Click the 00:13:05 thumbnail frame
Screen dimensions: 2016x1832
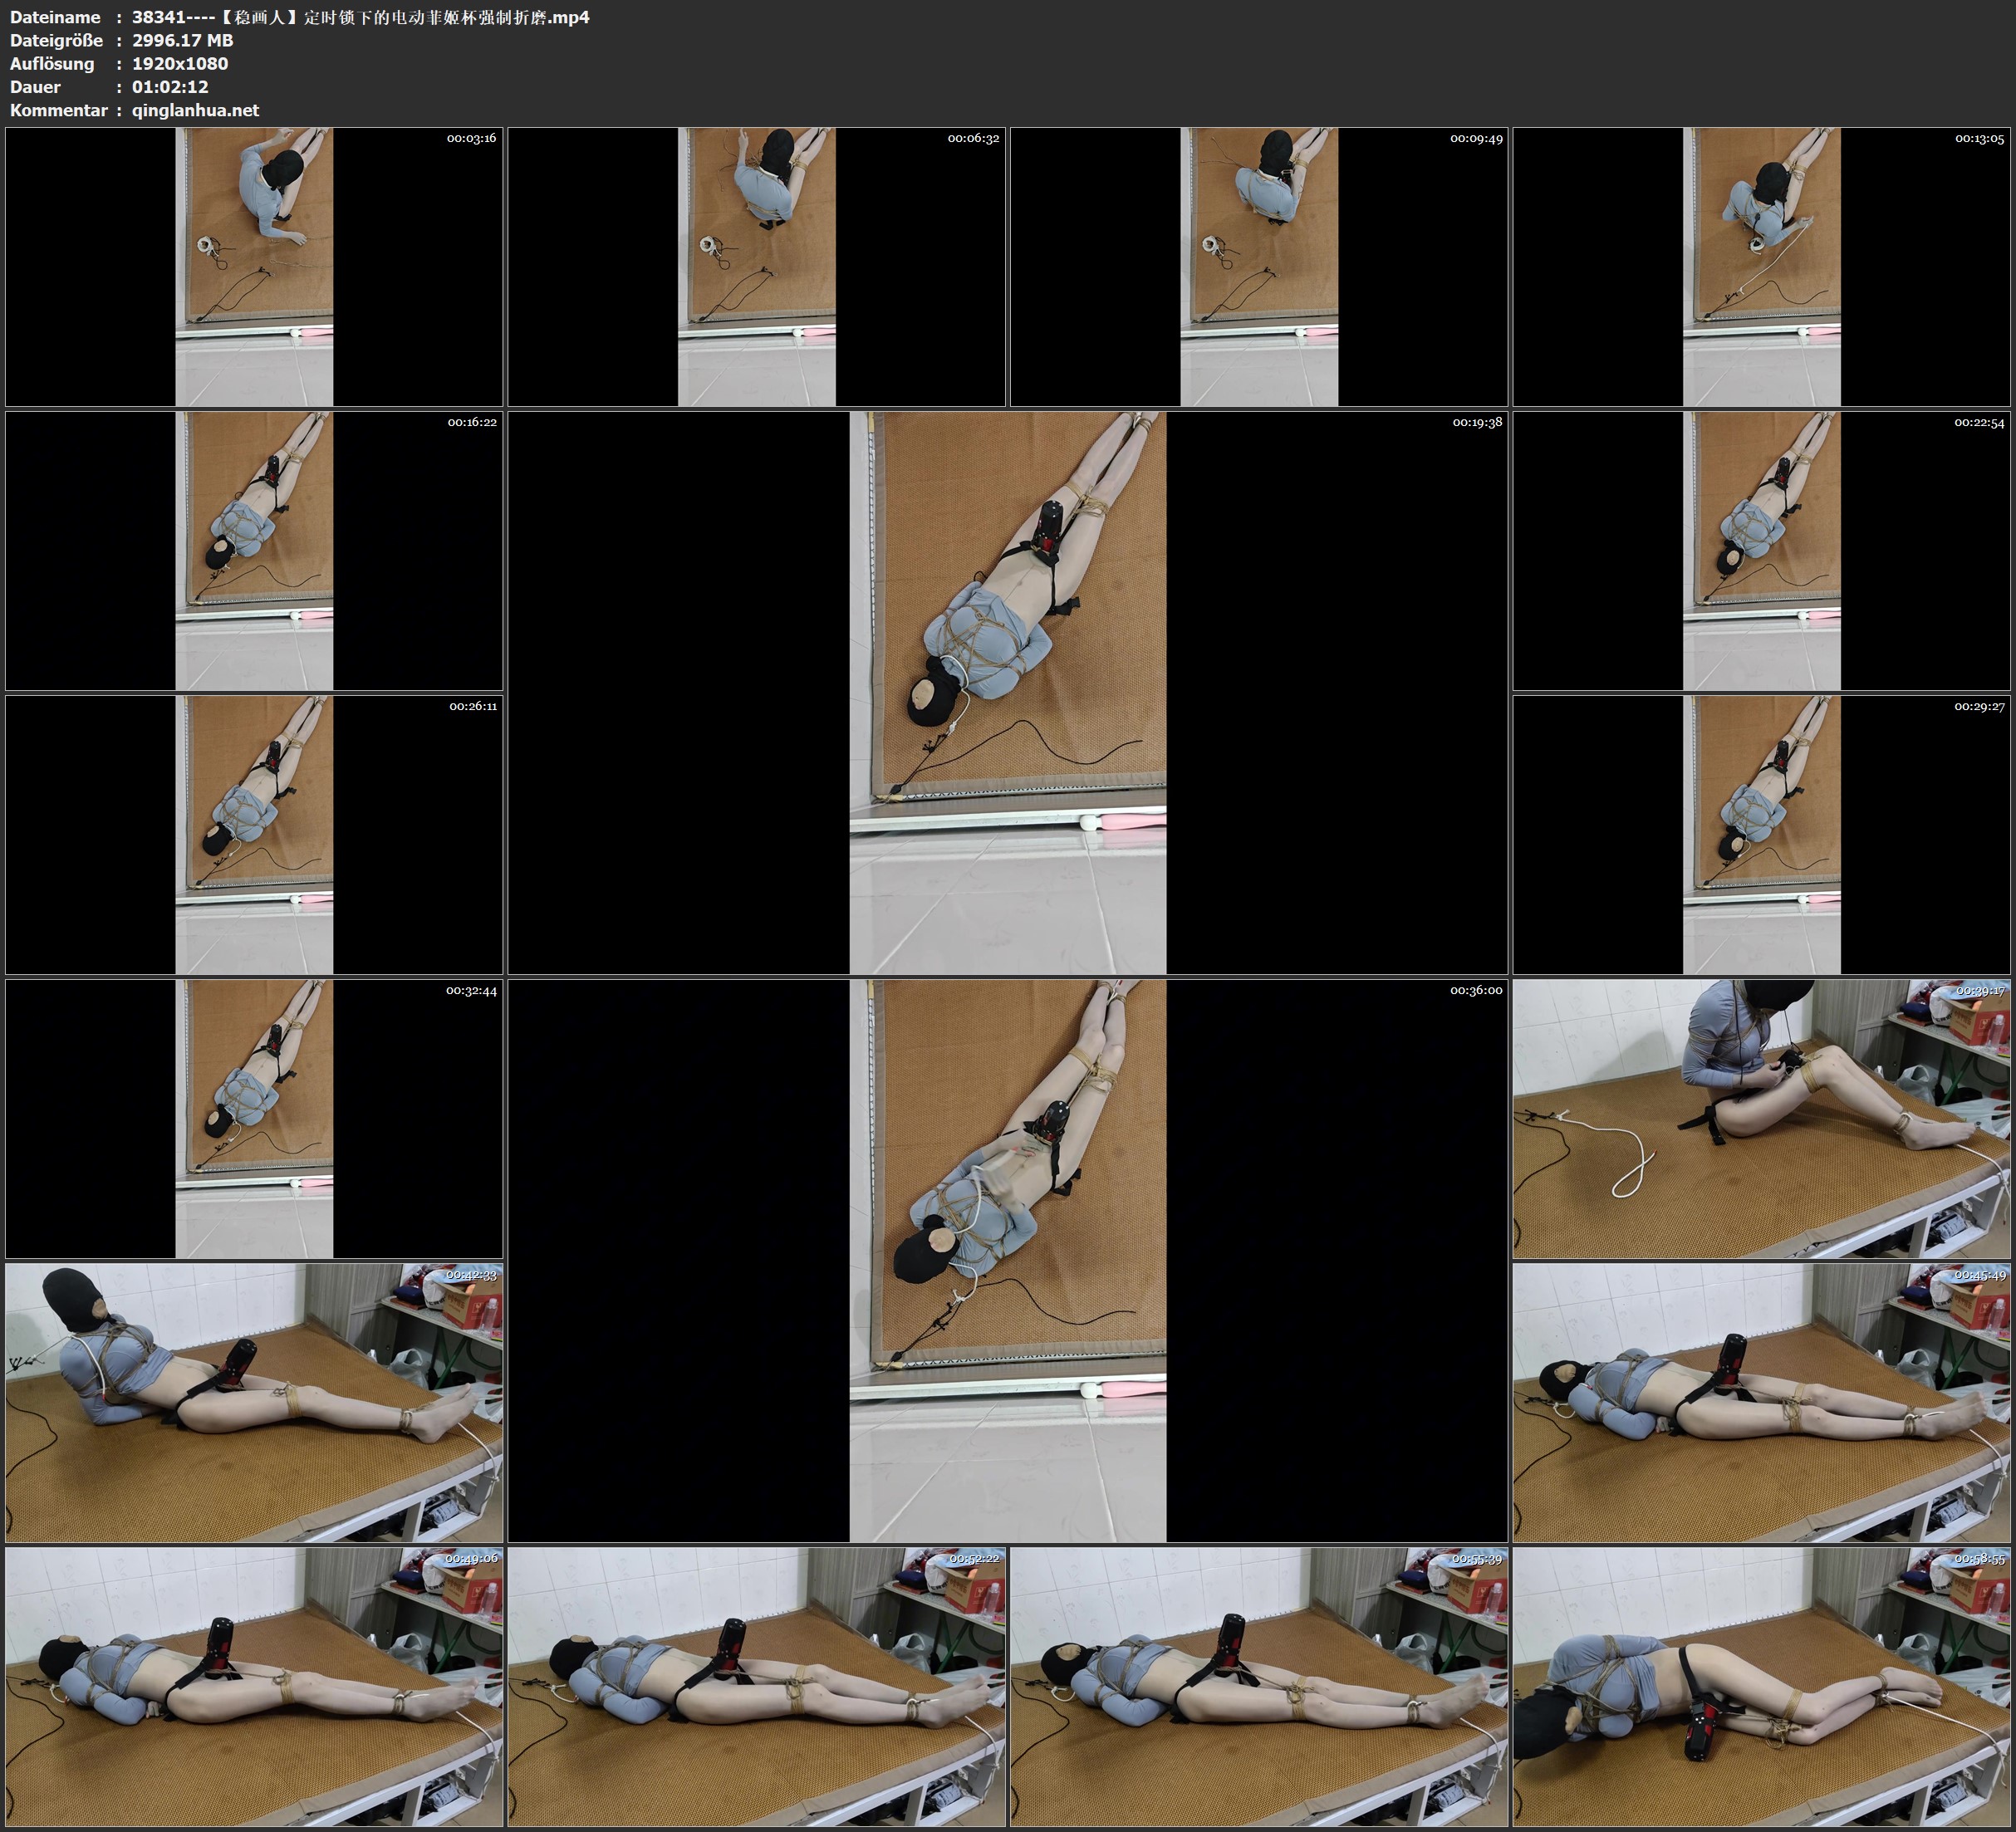(x=1761, y=266)
